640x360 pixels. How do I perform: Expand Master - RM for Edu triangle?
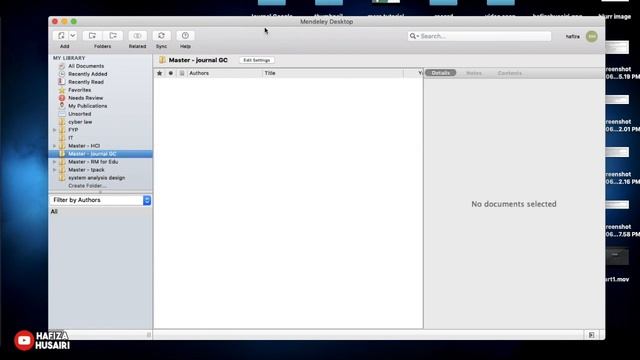[54, 162]
